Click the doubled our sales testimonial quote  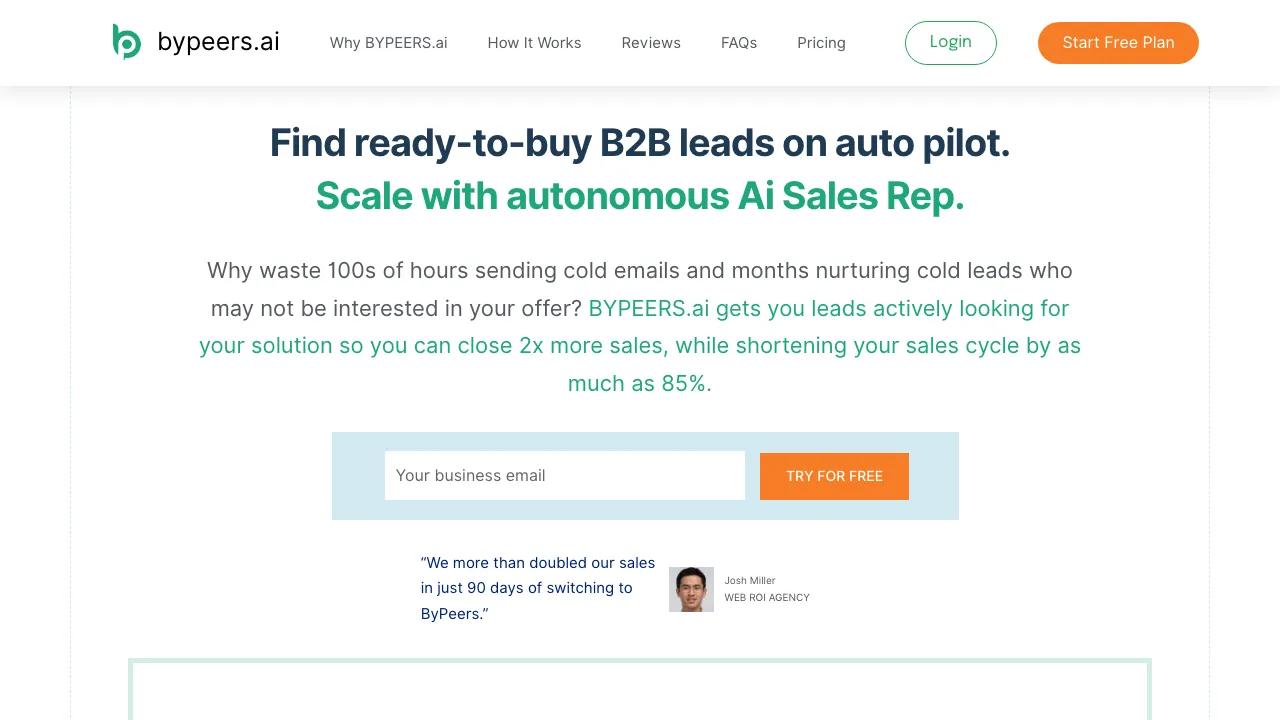click(x=538, y=588)
